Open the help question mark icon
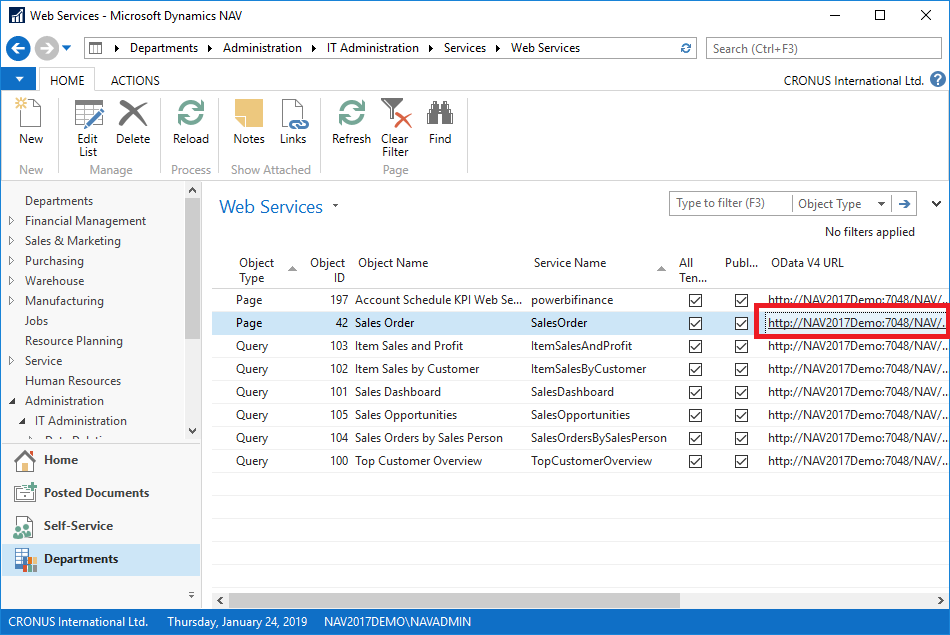Image resolution: width=950 pixels, height=635 pixels. click(x=937, y=79)
